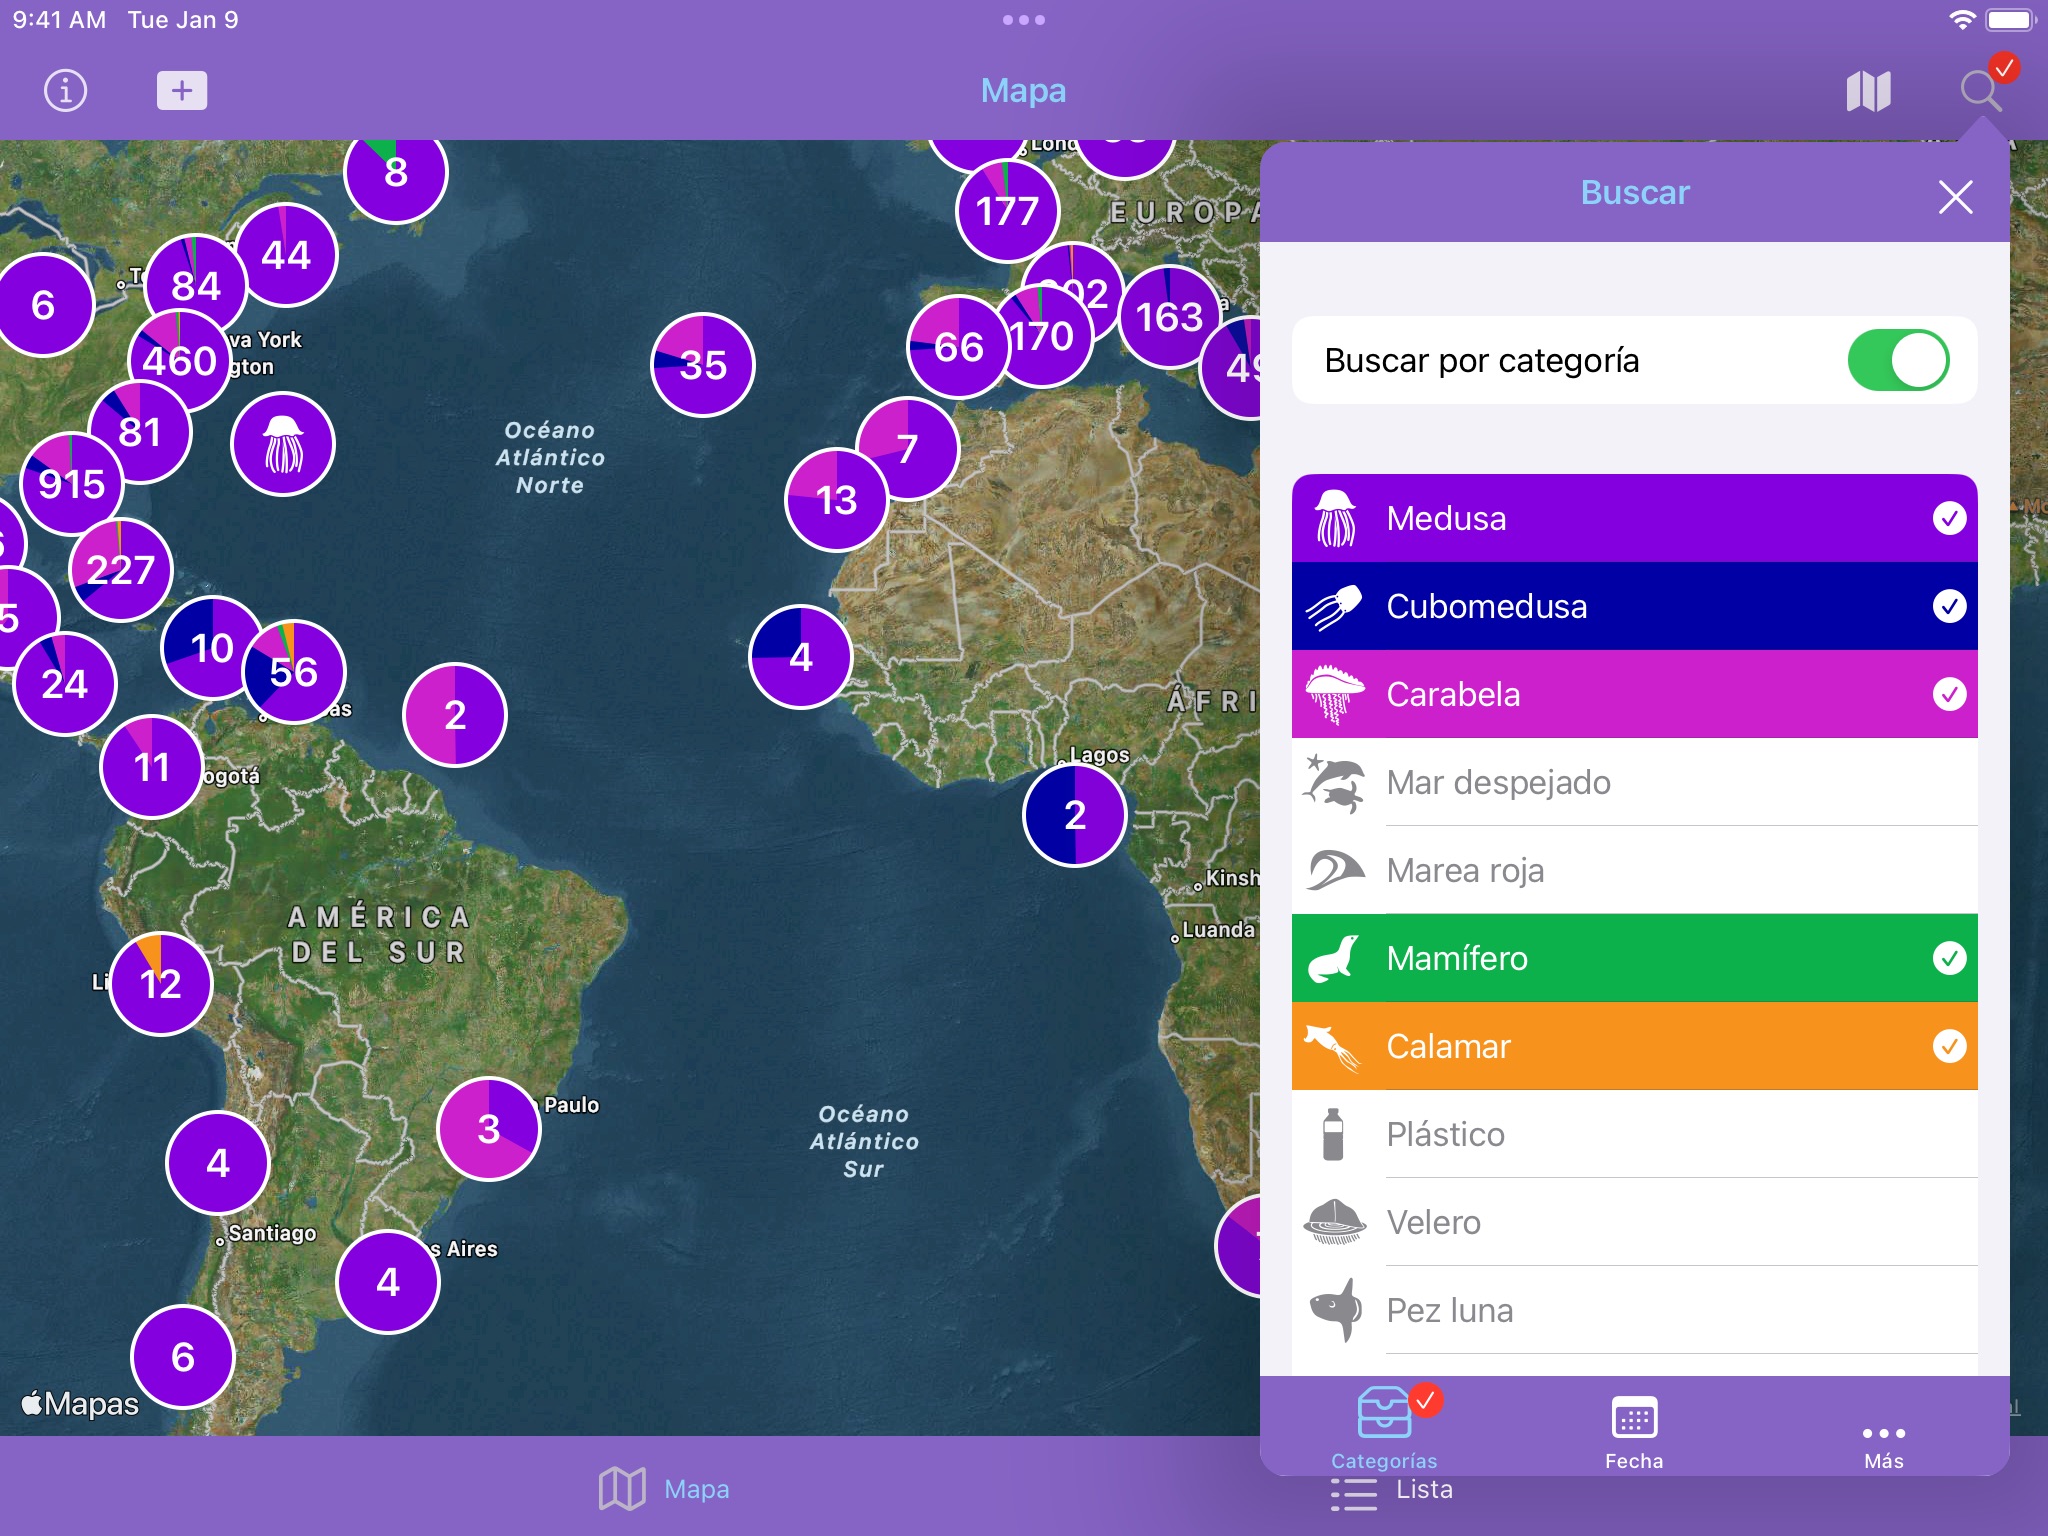
Task: Click the Cubomedusa box jellyfish icon
Action: coord(1334,606)
